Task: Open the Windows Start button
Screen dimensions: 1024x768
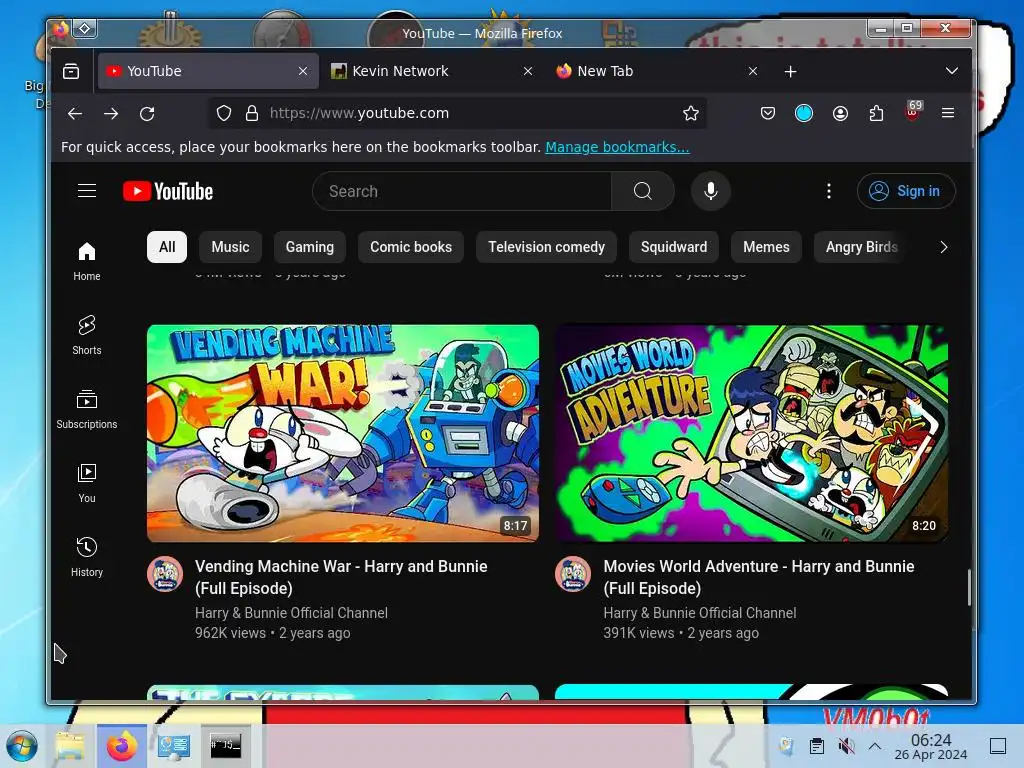Action: (22, 746)
